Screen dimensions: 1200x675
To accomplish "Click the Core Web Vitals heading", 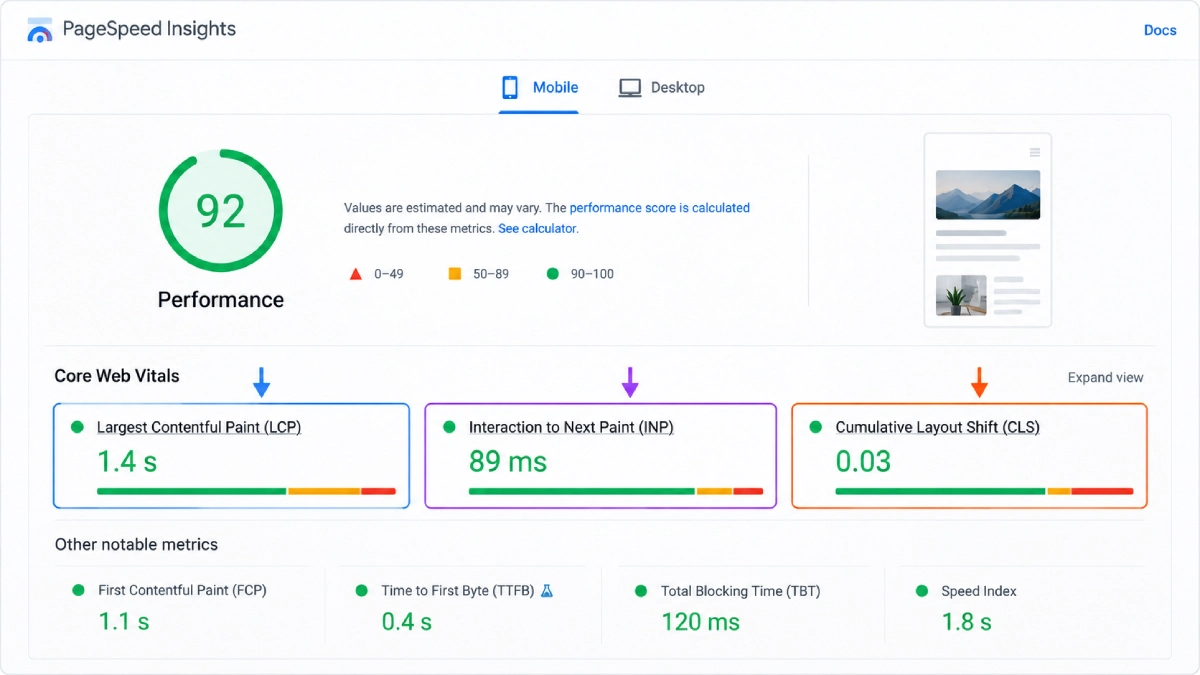I will [117, 376].
